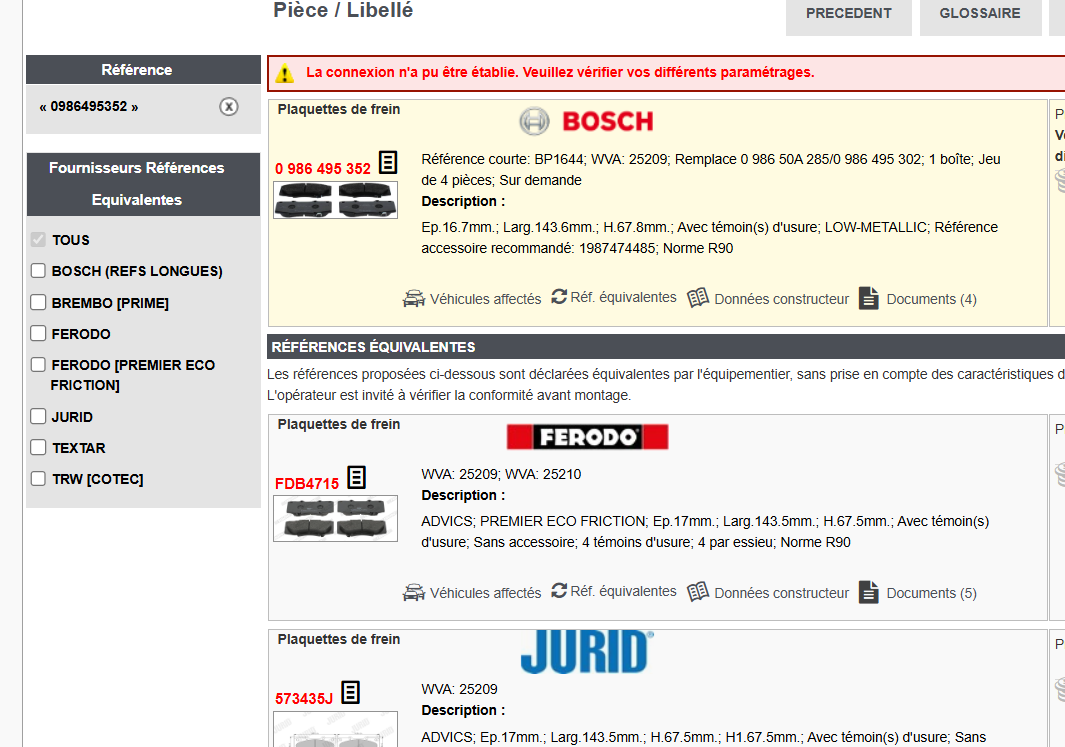Click "WVA: 25209; WVA: 25210" text in Ferodo card
The height and width of the screenshot is (747, 1065).
coord(501,474)
